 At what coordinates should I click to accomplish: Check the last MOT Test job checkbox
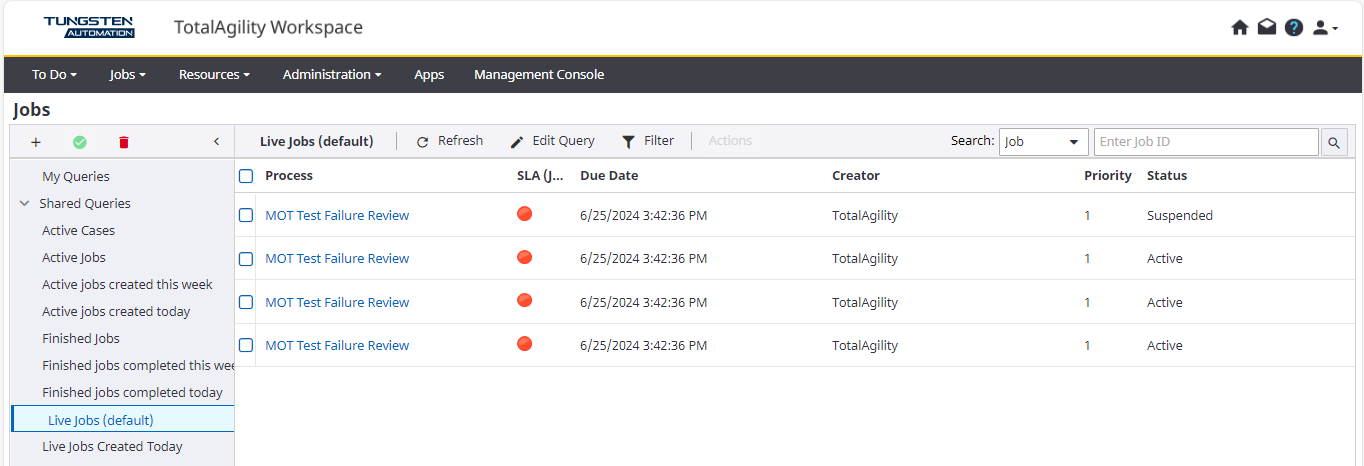click(246, 345)
